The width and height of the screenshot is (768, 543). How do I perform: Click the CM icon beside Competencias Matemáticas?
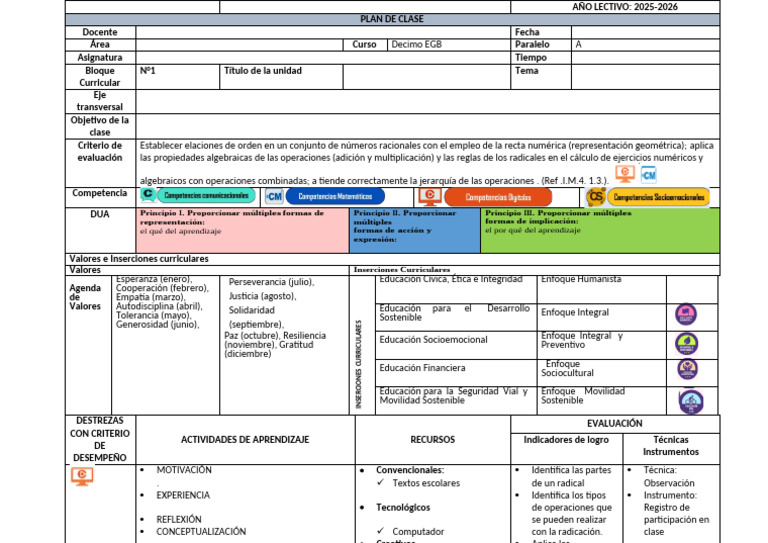274,196
